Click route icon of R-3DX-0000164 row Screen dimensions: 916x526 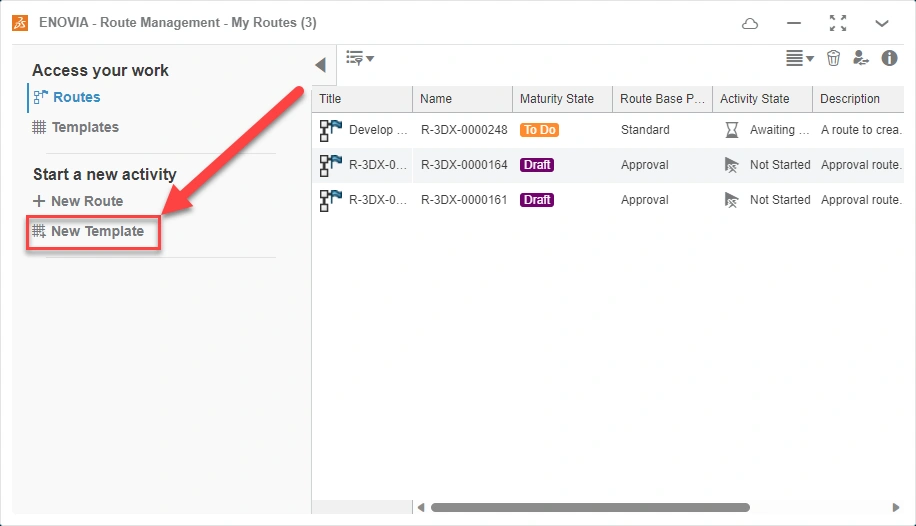coord(331,165)
